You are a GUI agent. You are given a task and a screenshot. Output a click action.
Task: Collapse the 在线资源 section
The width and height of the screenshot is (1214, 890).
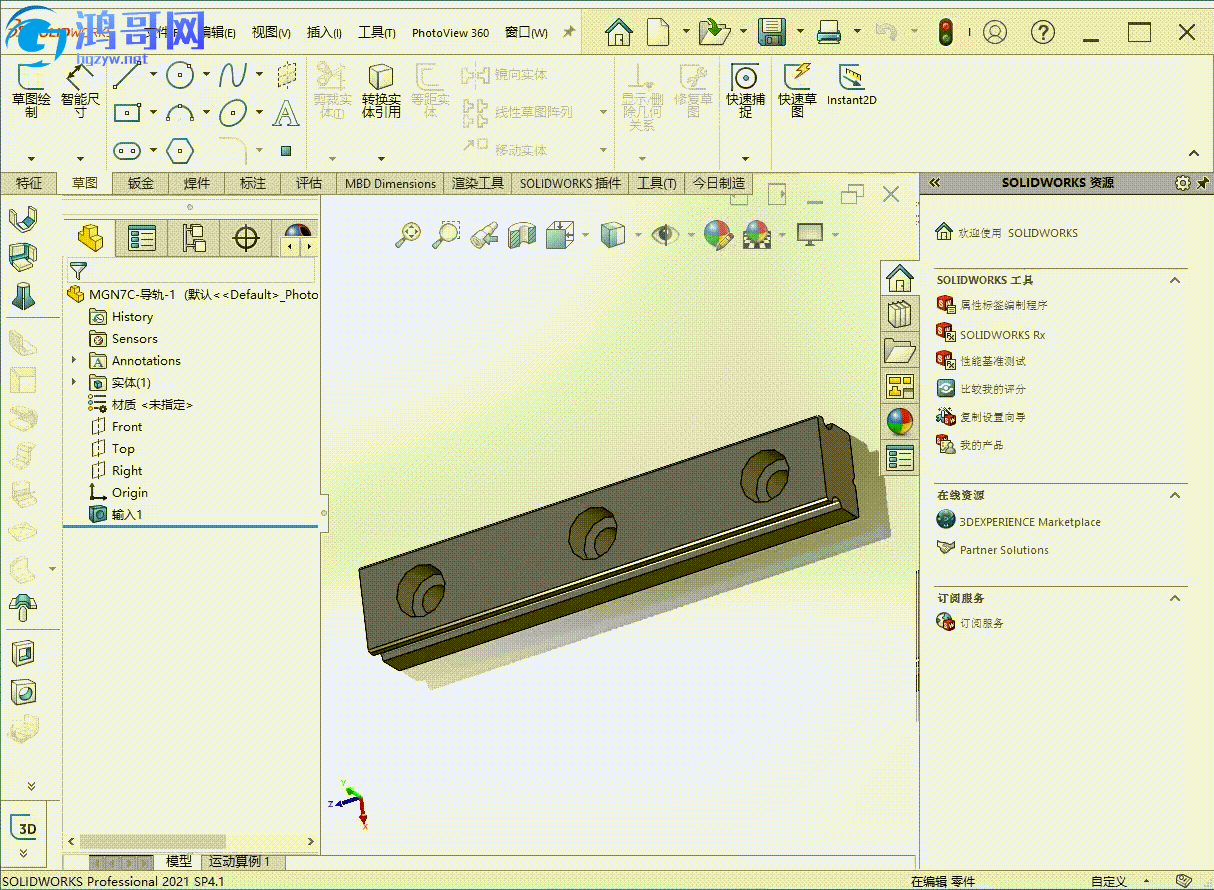pyautogui.click(x=1175, y=495)
